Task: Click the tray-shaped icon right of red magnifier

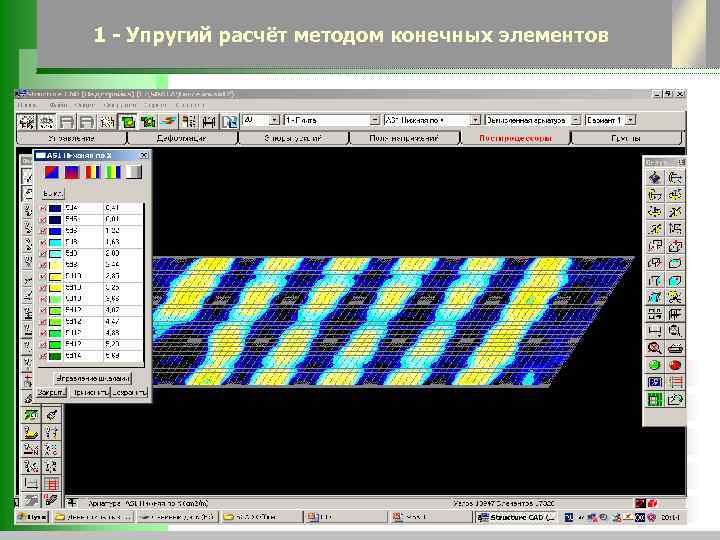Action: [675, 348]
